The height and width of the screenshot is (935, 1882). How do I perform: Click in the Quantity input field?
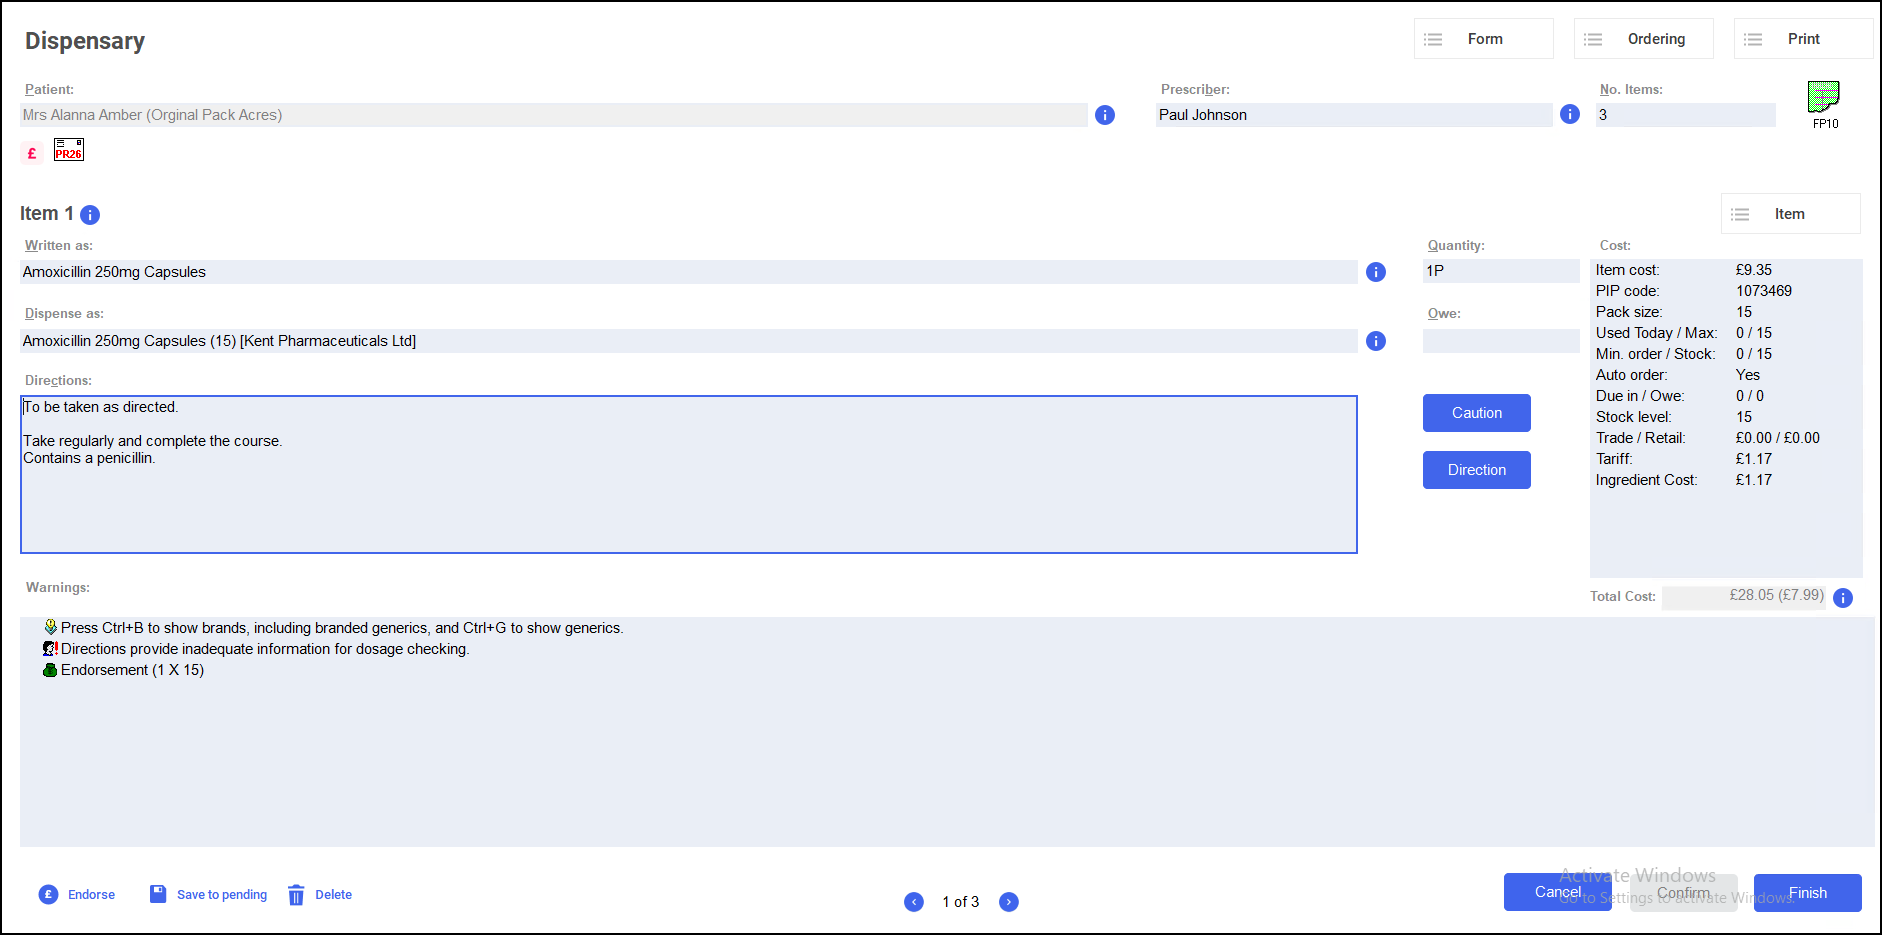(1500, 271)
